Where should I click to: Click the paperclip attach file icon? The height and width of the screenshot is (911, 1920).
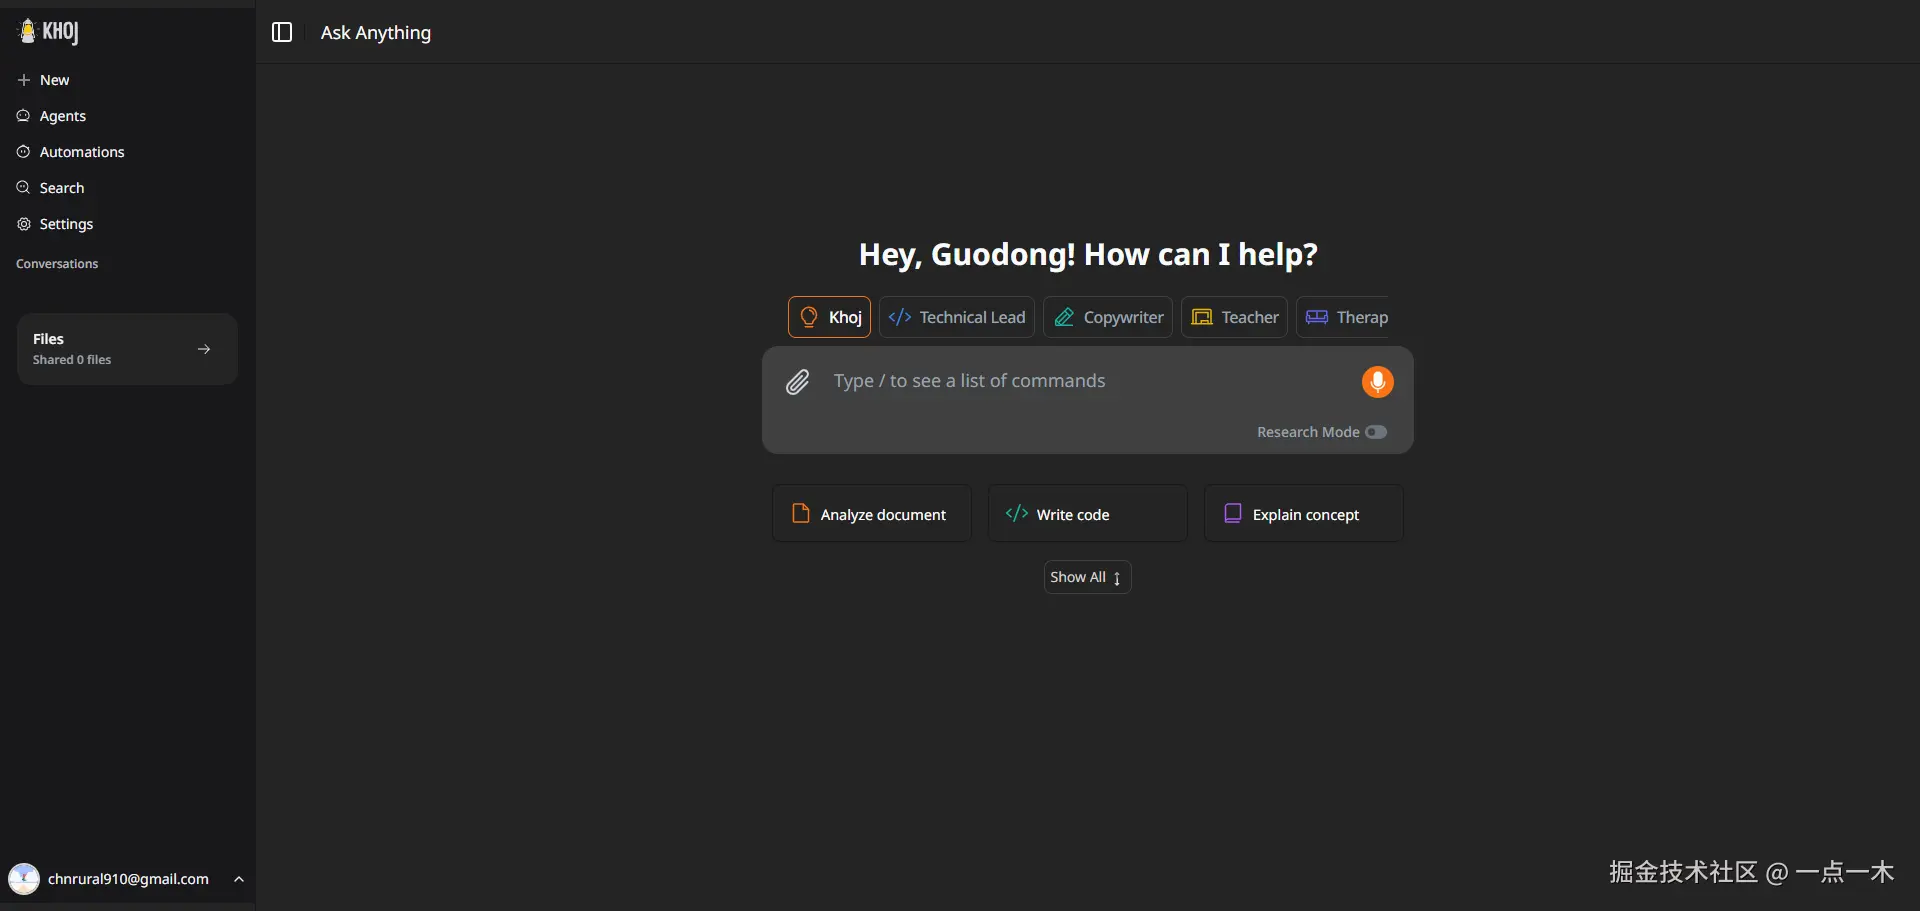(797, 382)
